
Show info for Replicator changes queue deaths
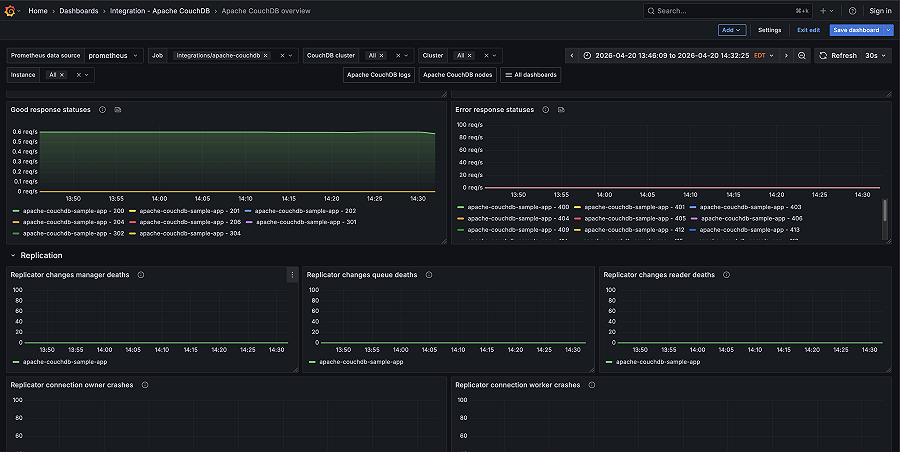[x=429, y=275]
